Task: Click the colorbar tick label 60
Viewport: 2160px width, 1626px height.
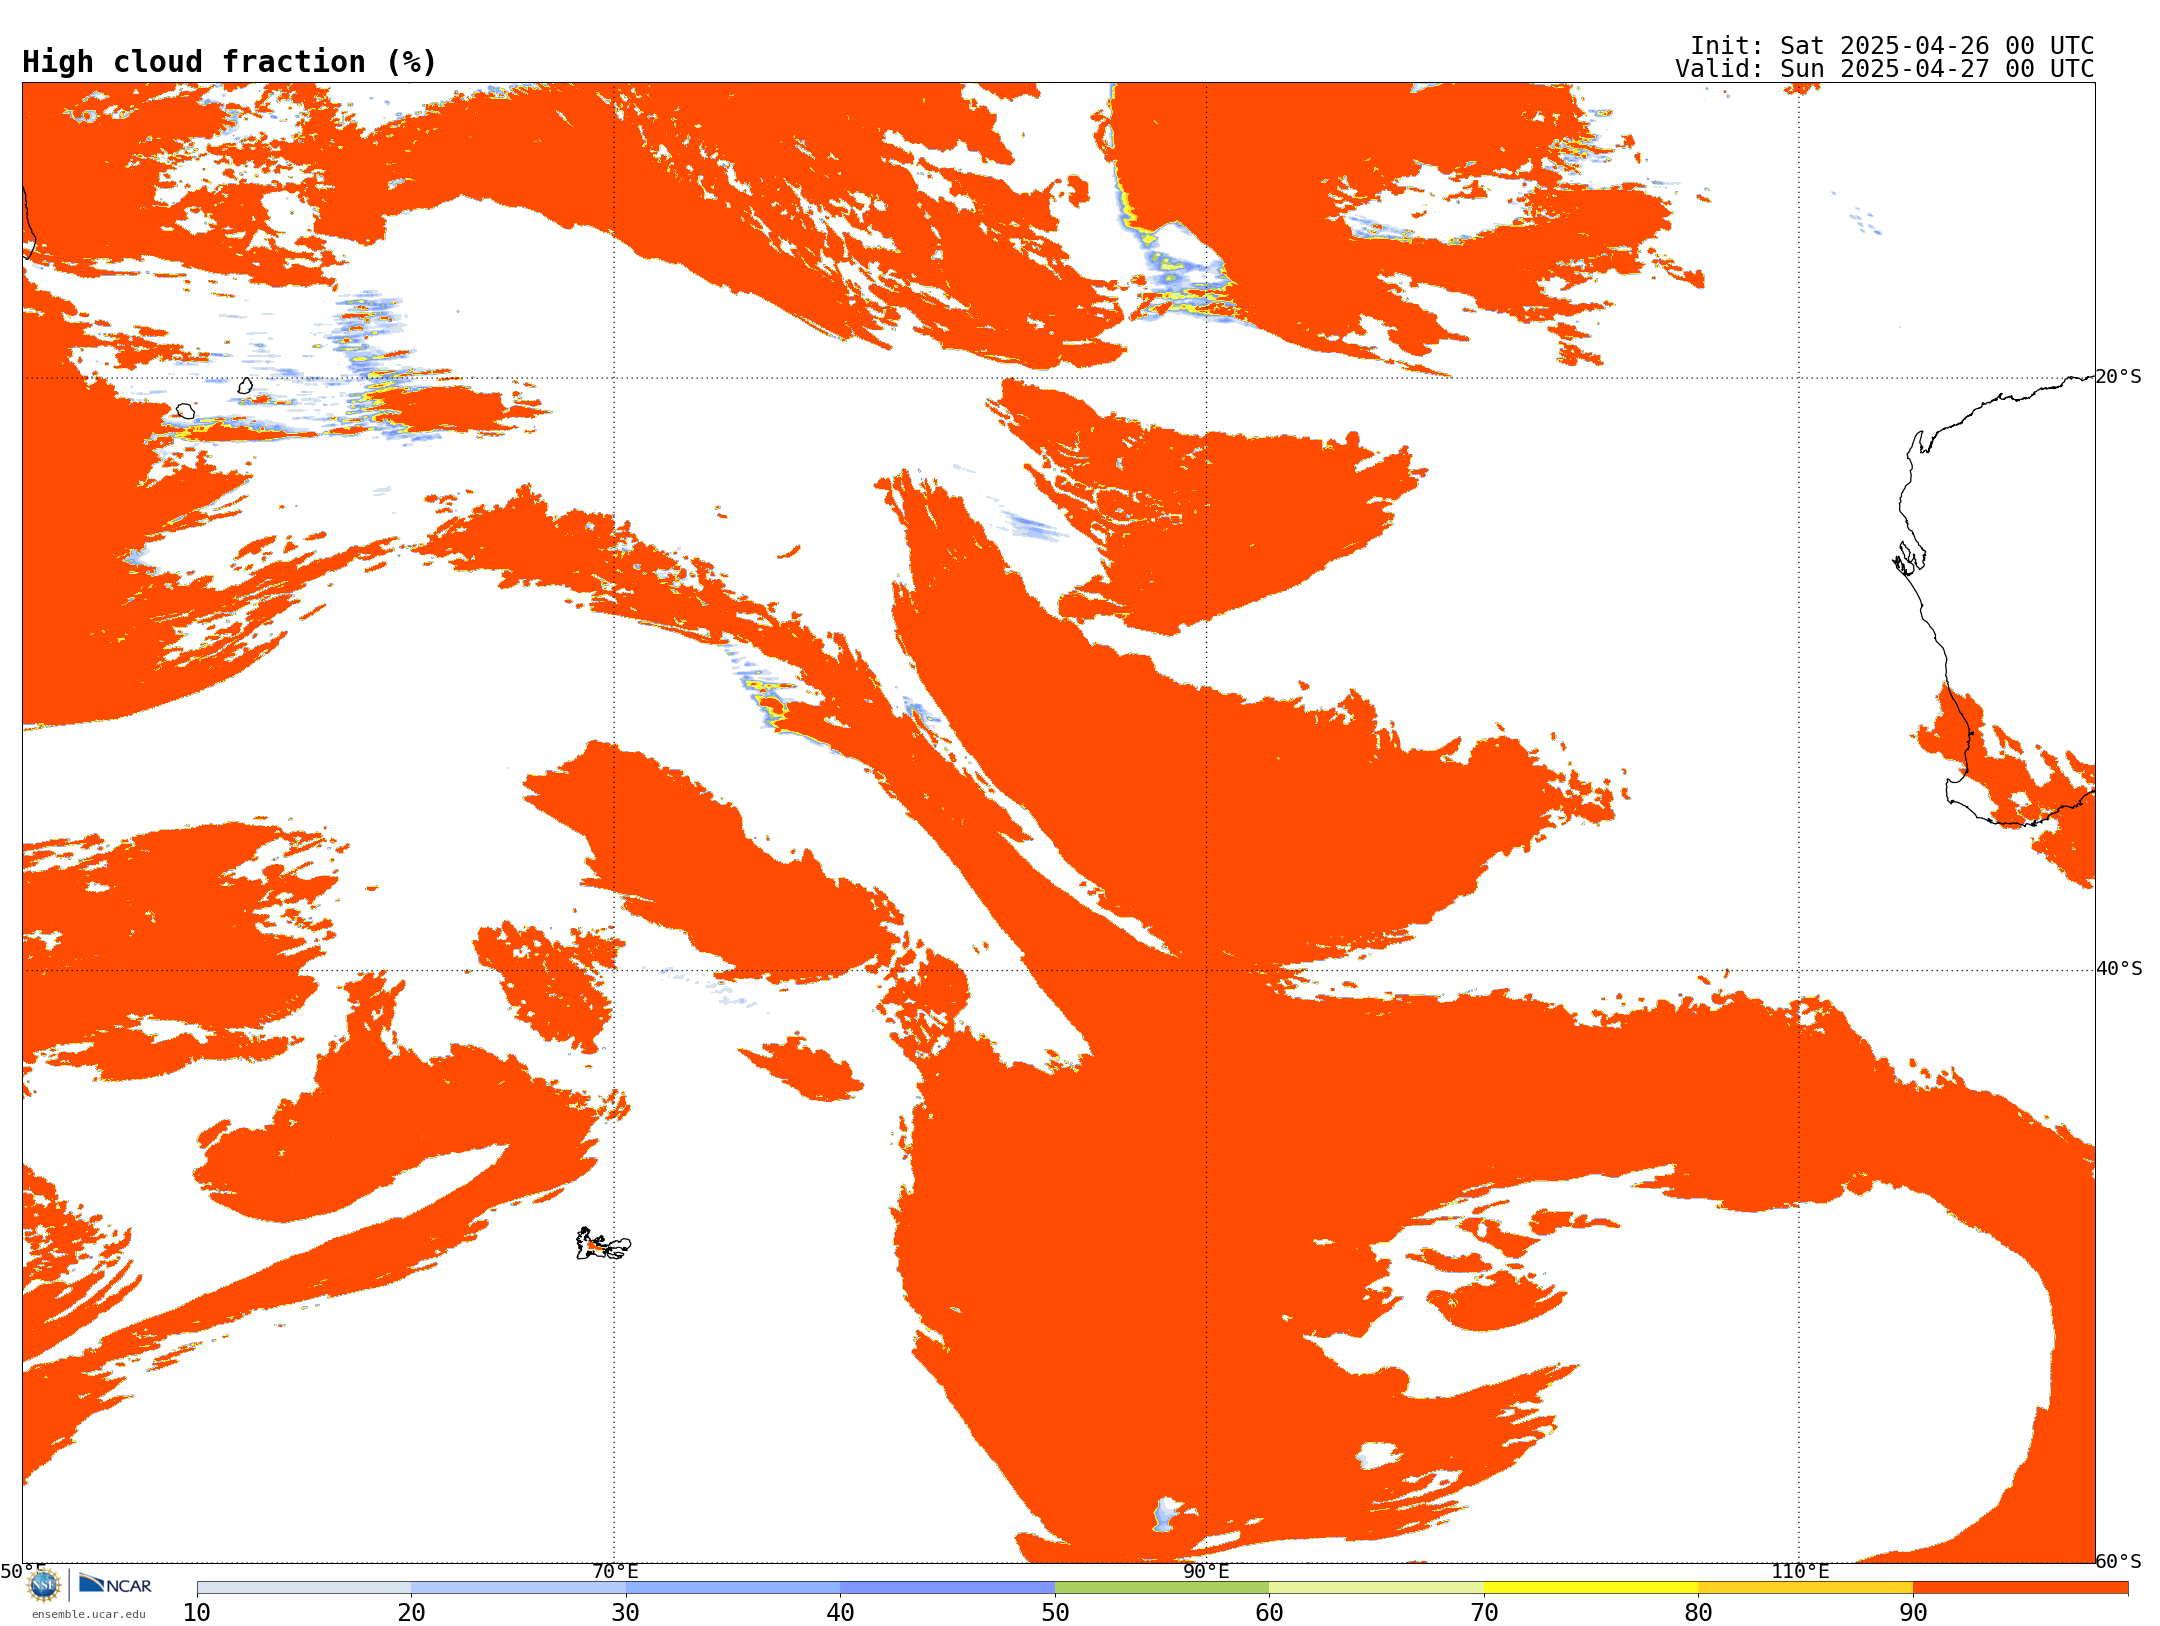Action: (1269, 1613)
